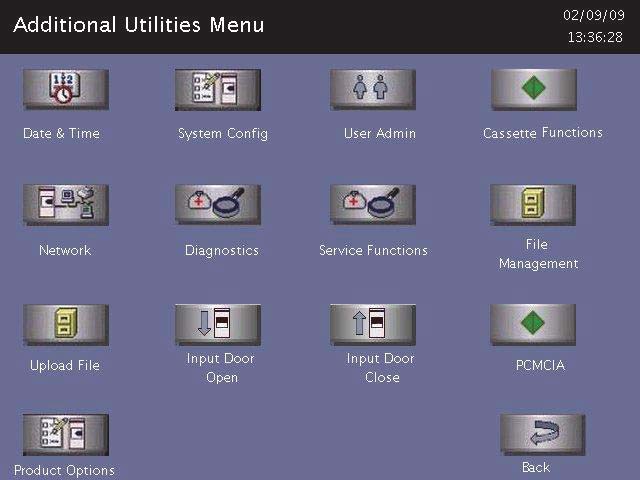Click the "Cassette Functions" label

pos(543,133)
